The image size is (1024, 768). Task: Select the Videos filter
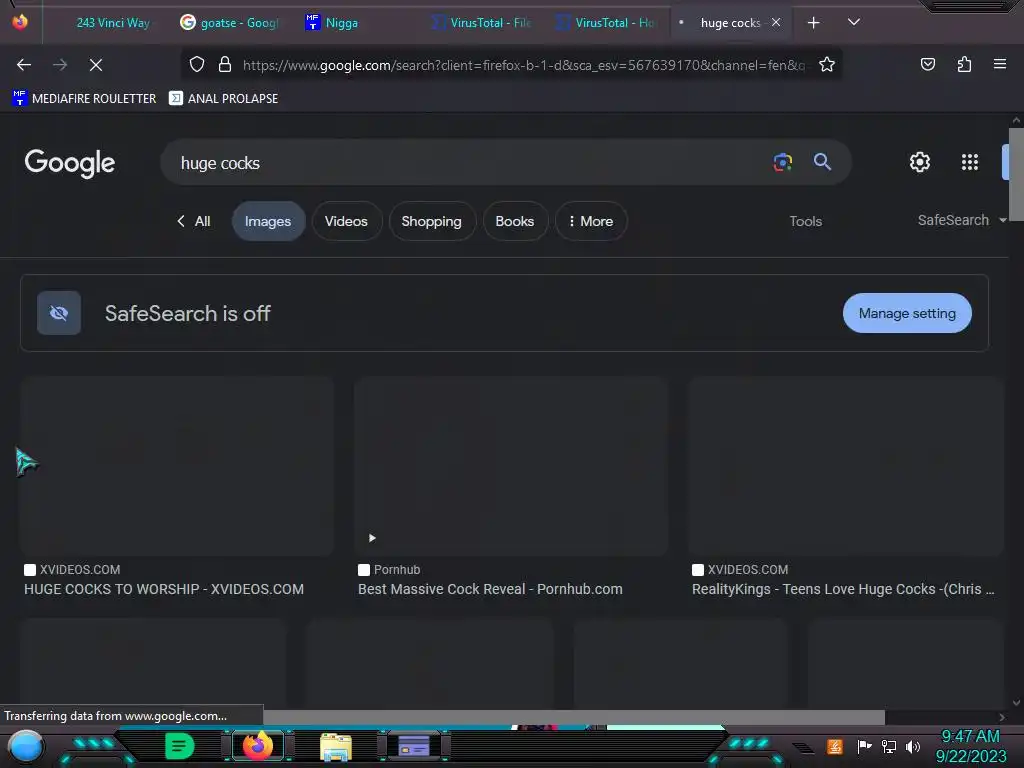(x=346, y=221)
